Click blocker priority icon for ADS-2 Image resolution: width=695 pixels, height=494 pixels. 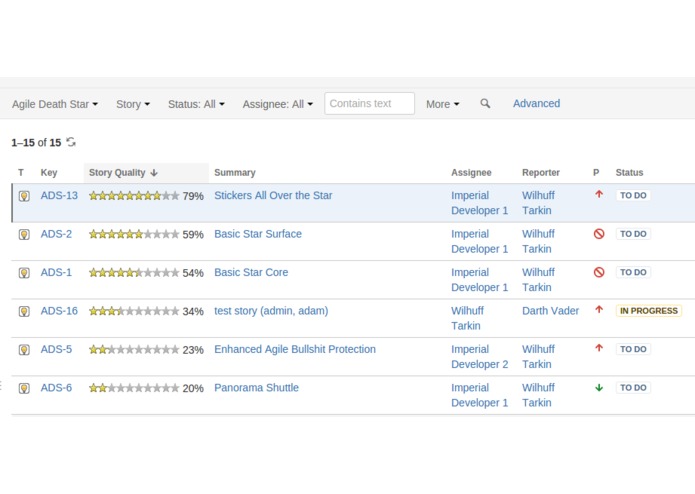point(599,233)
